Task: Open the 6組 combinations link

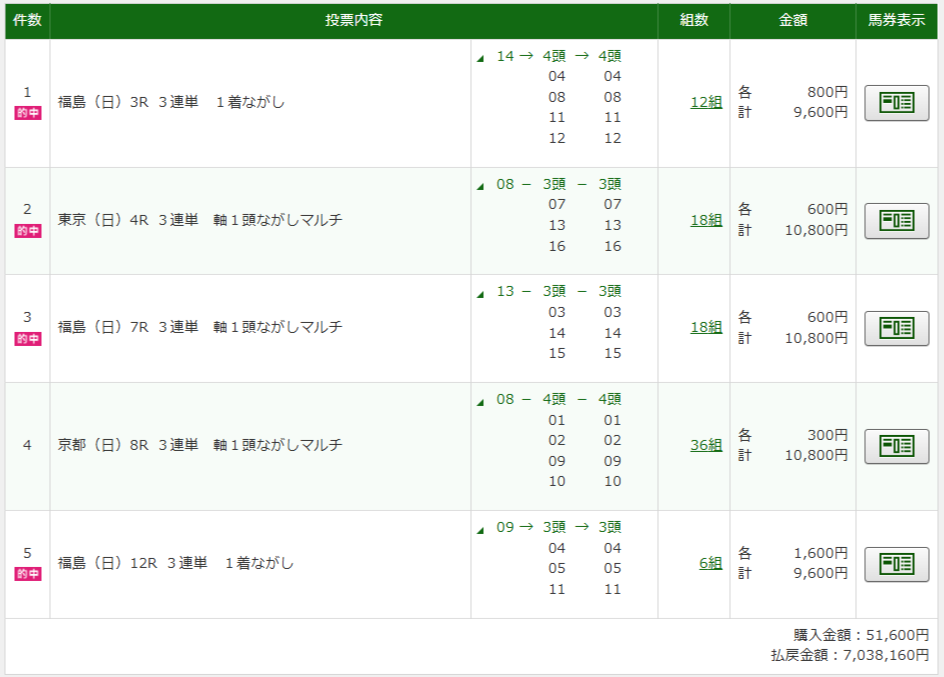Action: pos(709,563)
